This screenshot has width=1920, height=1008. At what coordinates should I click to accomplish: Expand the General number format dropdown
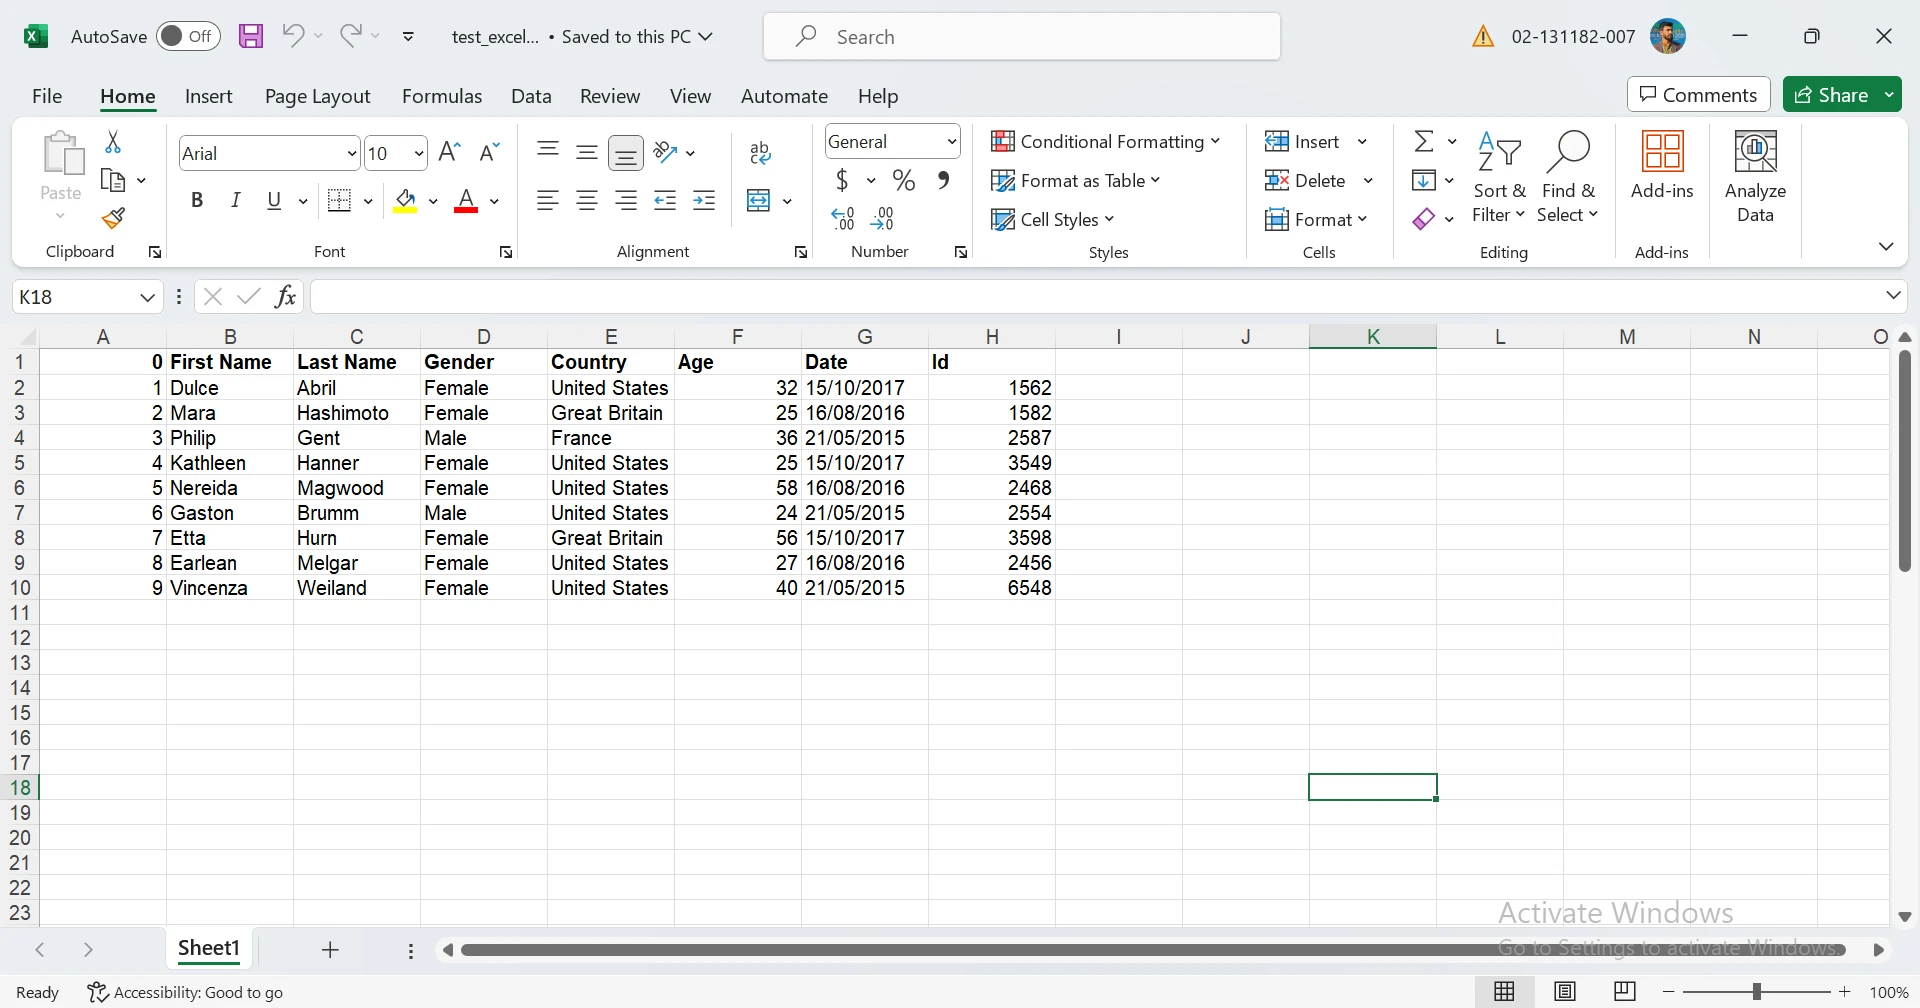tap(951, 142)
